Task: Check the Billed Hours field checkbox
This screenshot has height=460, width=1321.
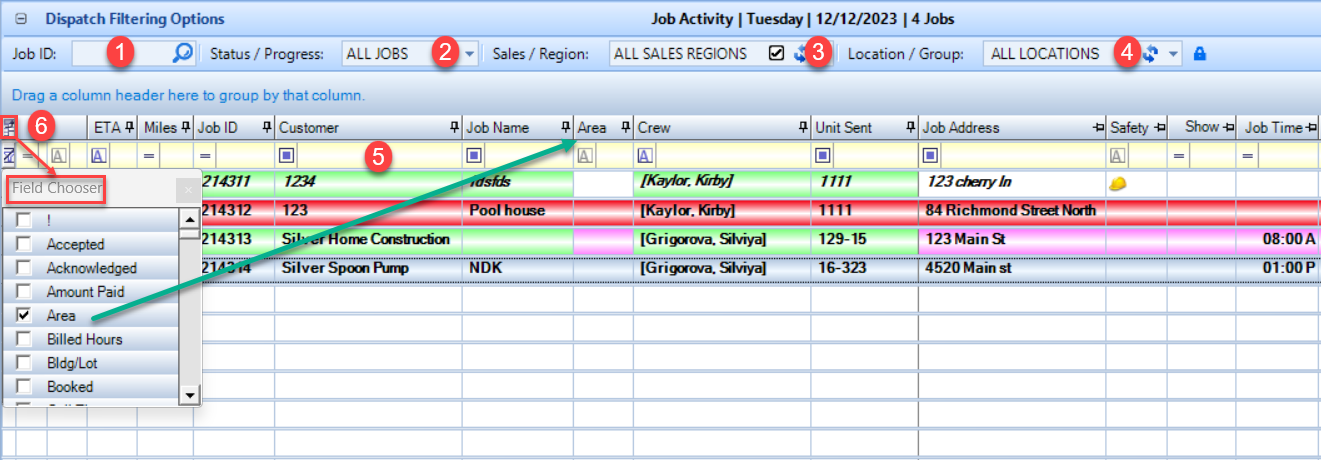Action: 24,339
